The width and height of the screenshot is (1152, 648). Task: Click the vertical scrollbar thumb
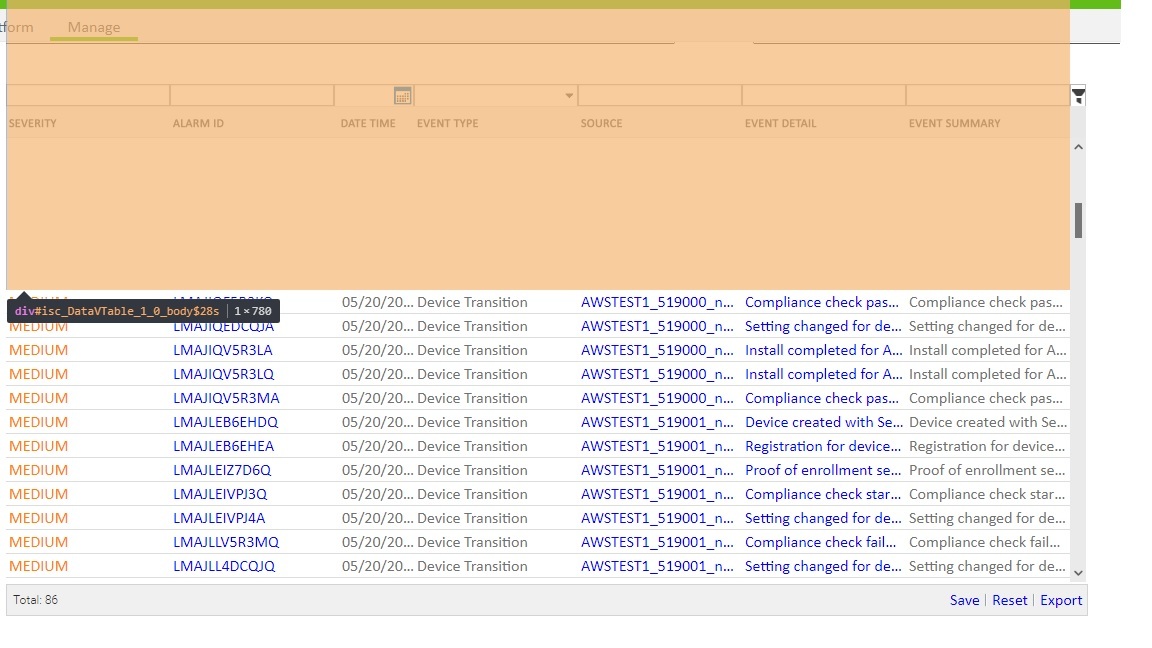(1078, 220)
